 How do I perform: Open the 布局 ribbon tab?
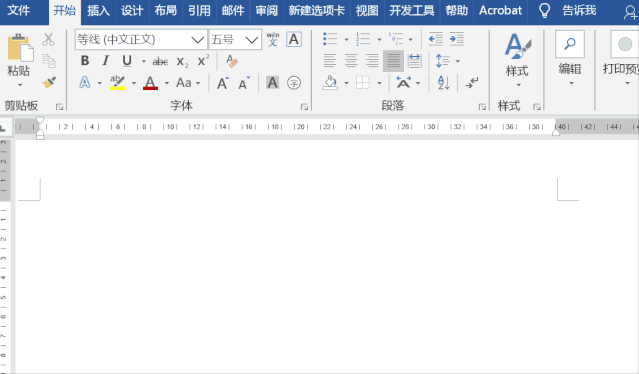coord(165,11)
